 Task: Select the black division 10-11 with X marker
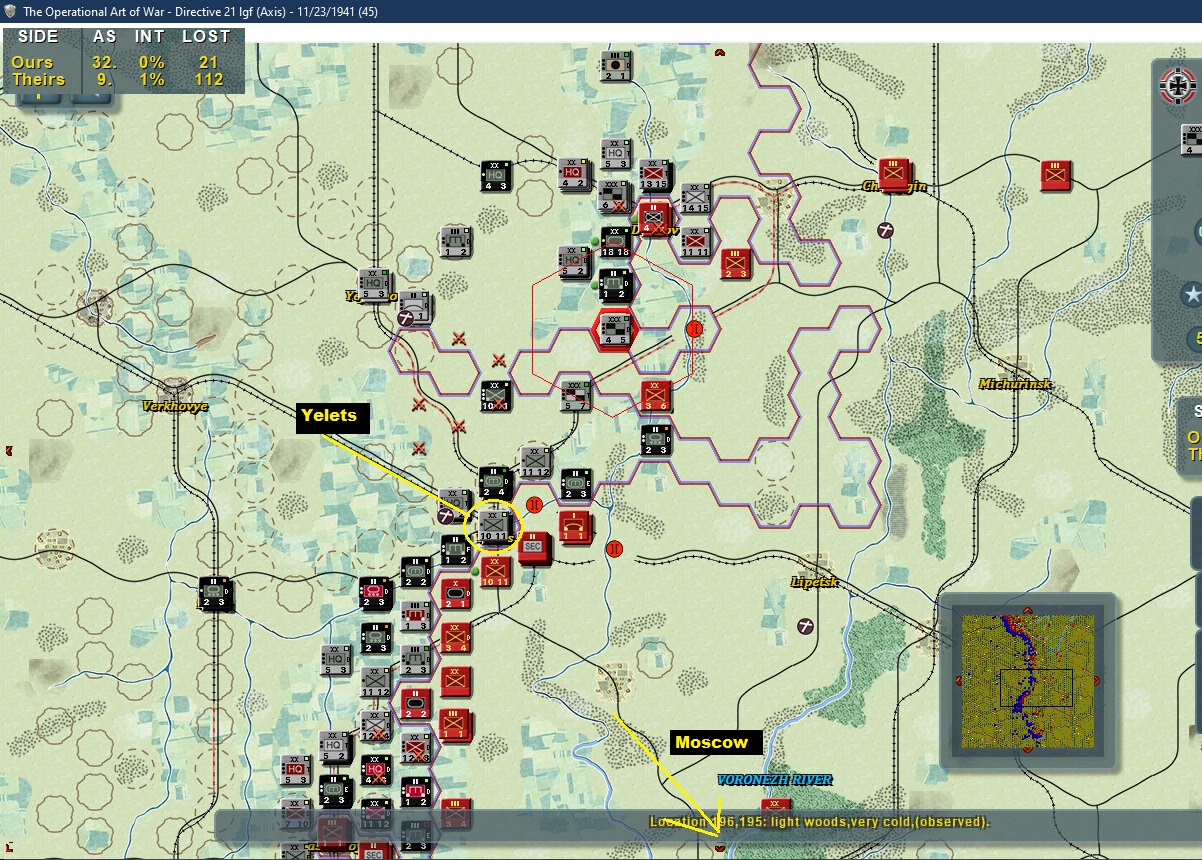point(495,396)
